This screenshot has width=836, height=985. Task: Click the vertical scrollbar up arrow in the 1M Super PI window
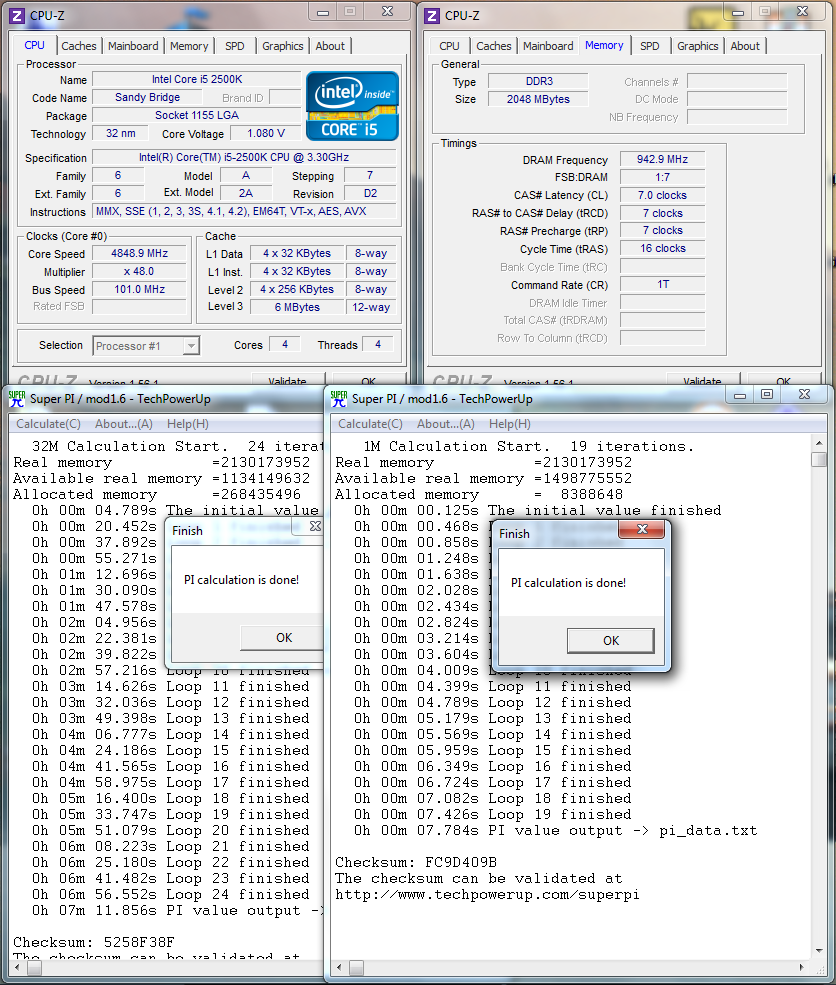[818, 443]
